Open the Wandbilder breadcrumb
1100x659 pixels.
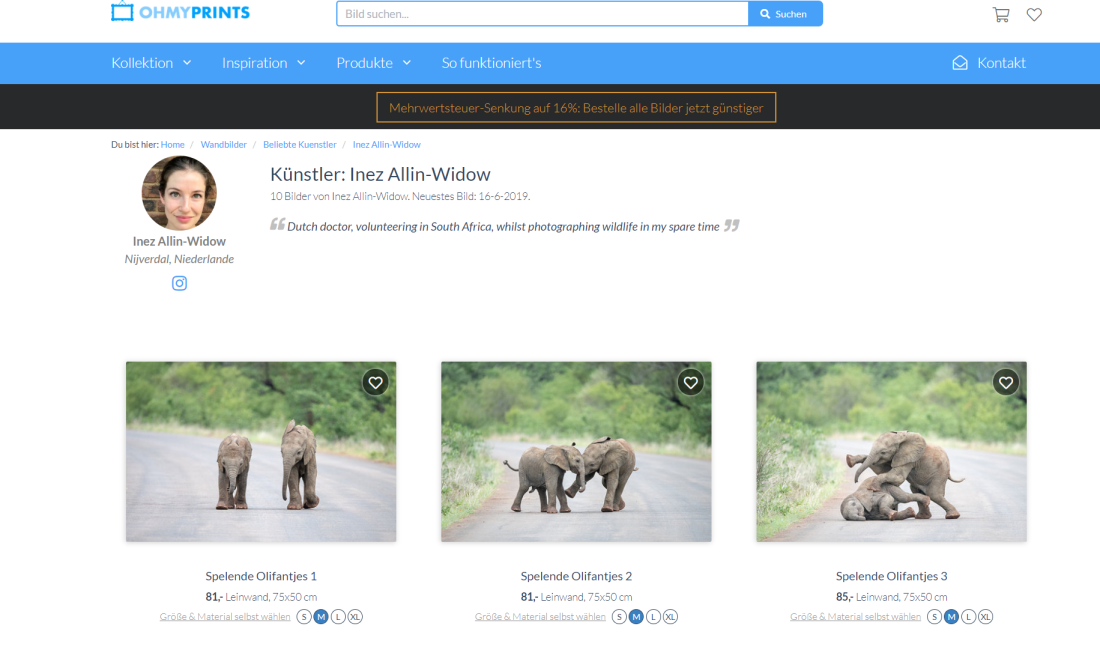tap(224, 145)
